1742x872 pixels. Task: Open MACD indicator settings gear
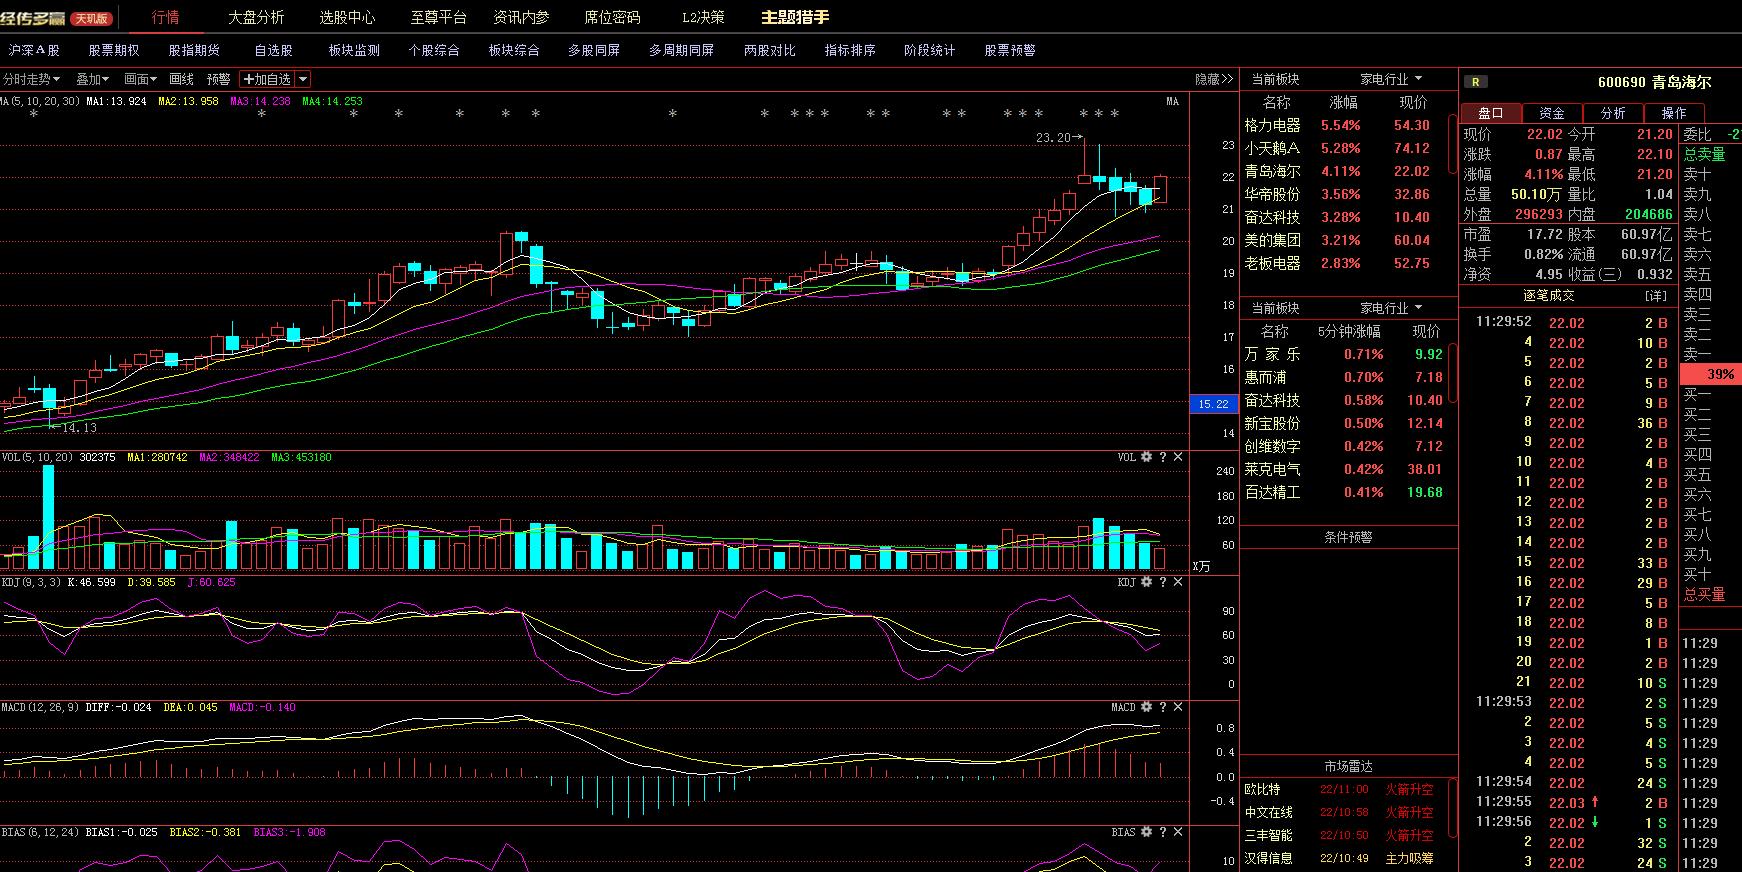1146,707
